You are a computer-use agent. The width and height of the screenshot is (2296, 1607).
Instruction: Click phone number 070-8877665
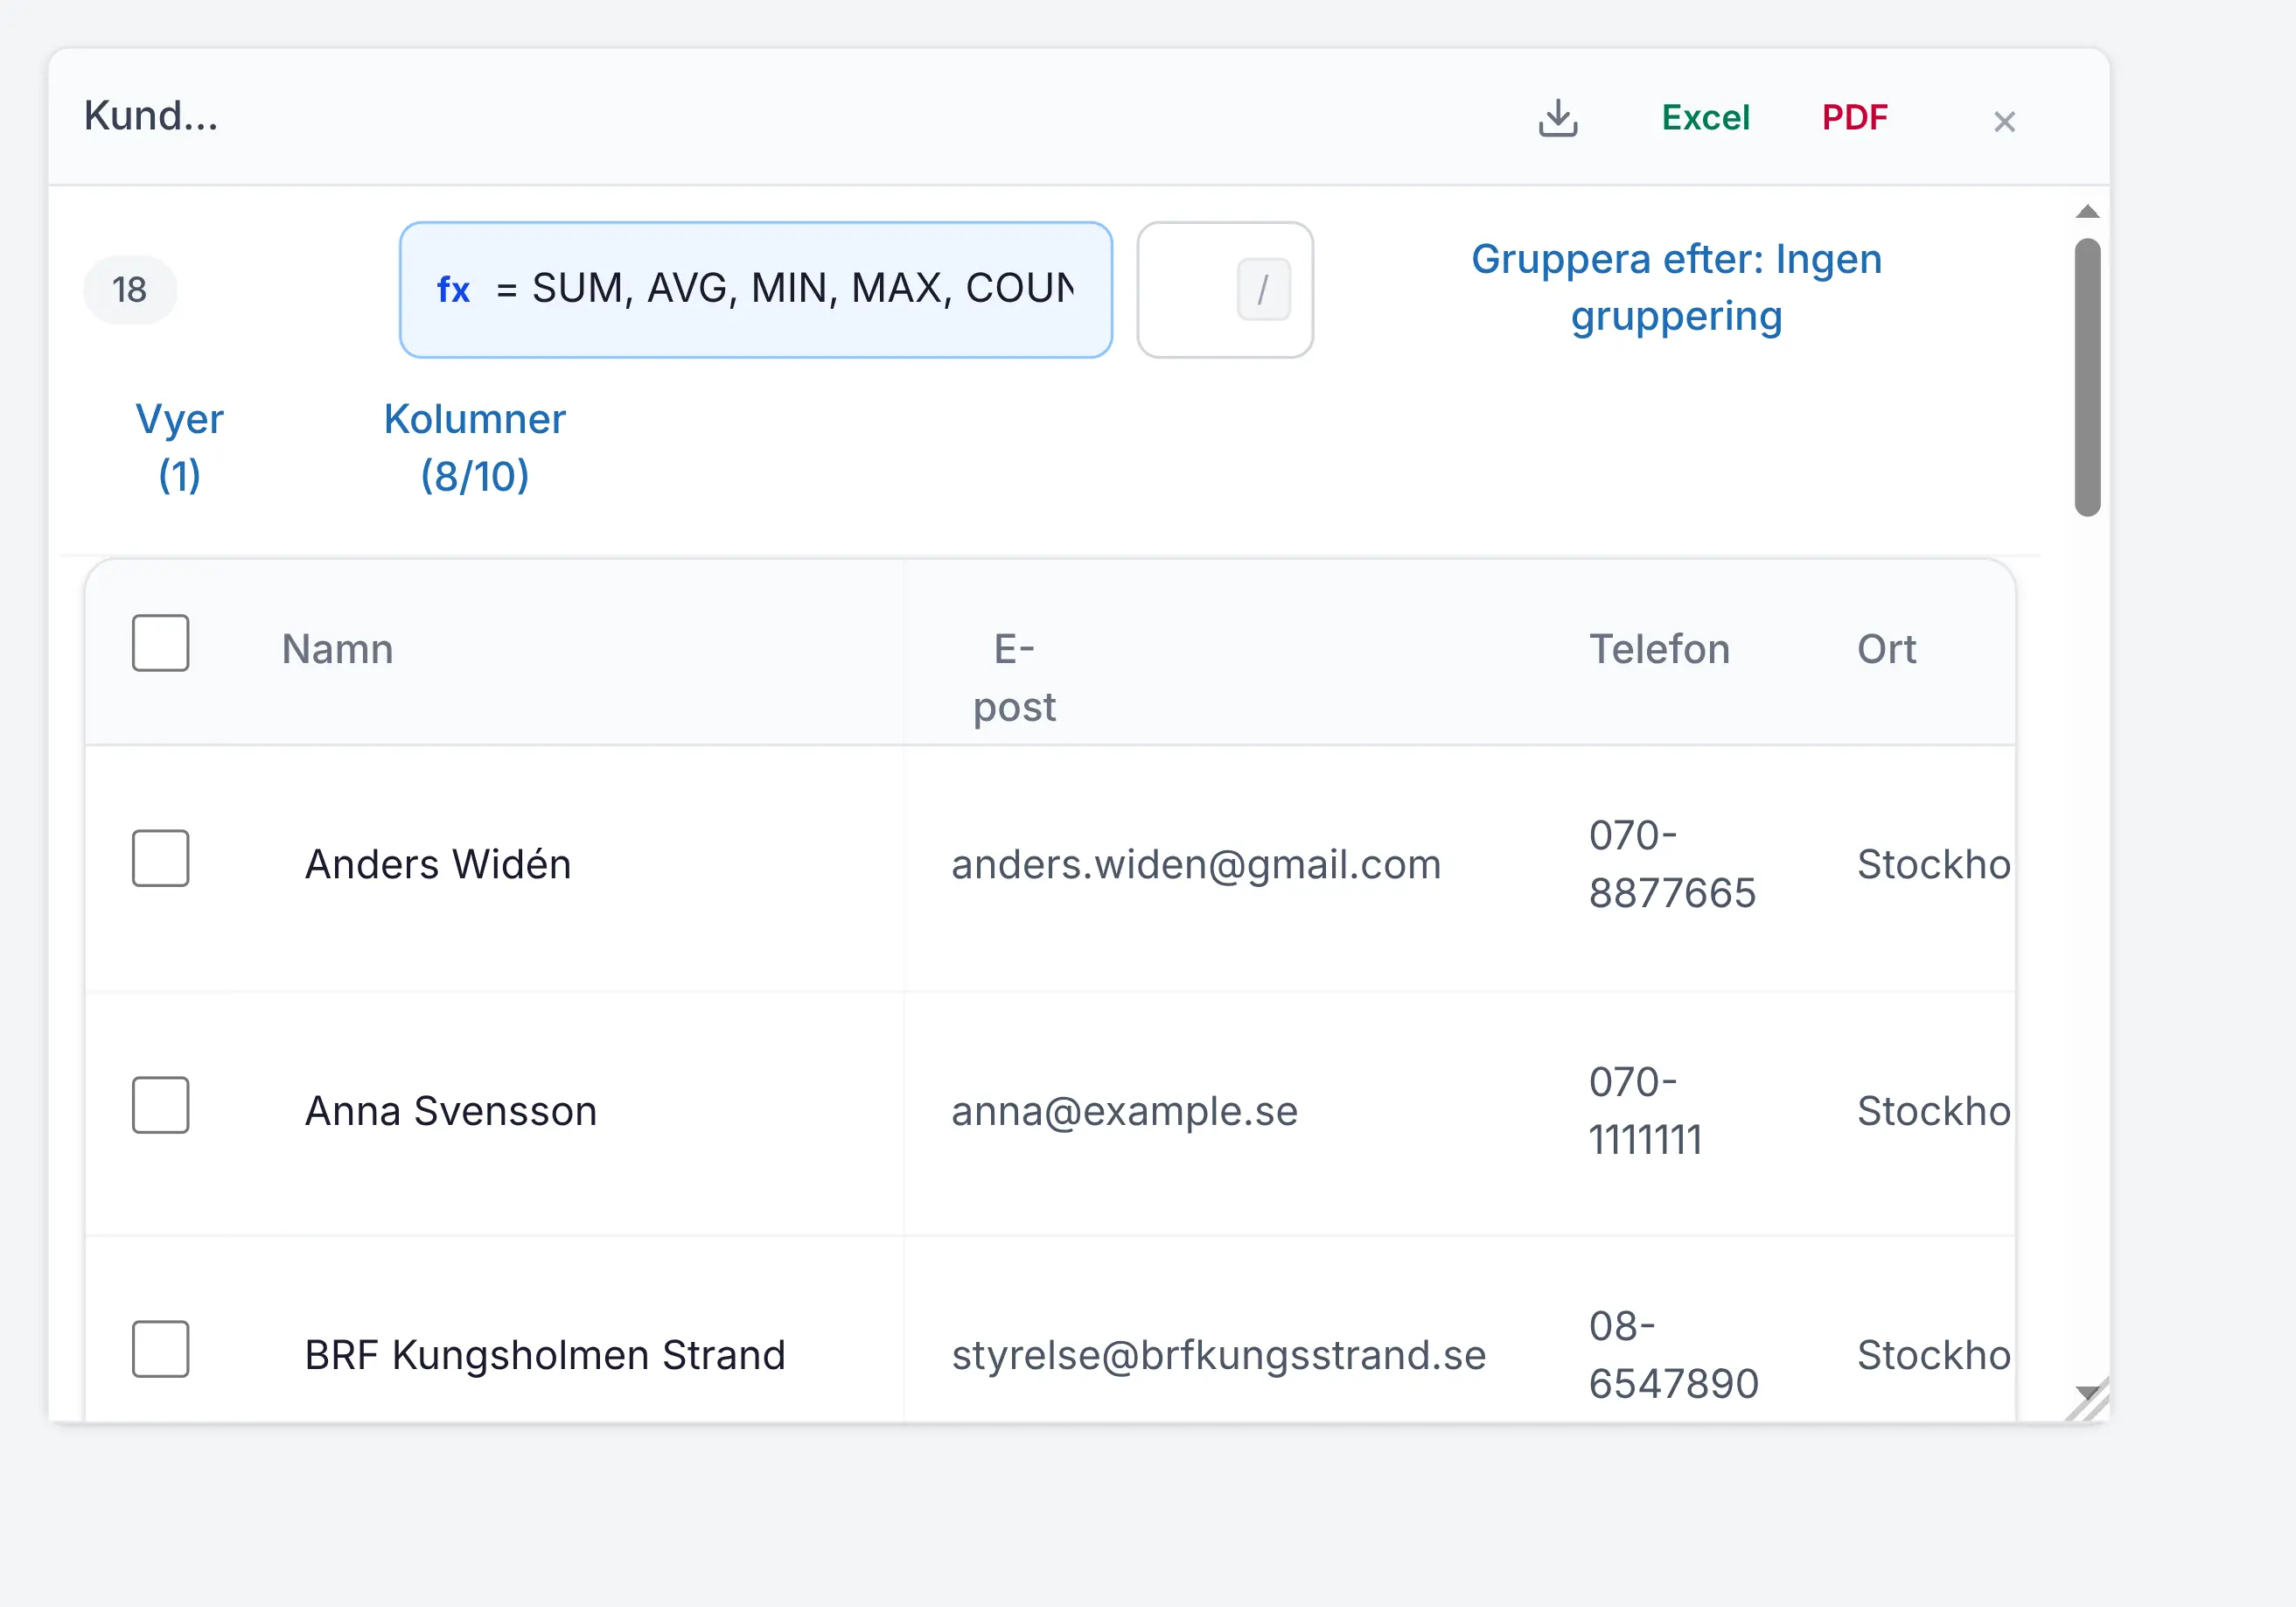pyautogui.click(x=1672, y=864)
